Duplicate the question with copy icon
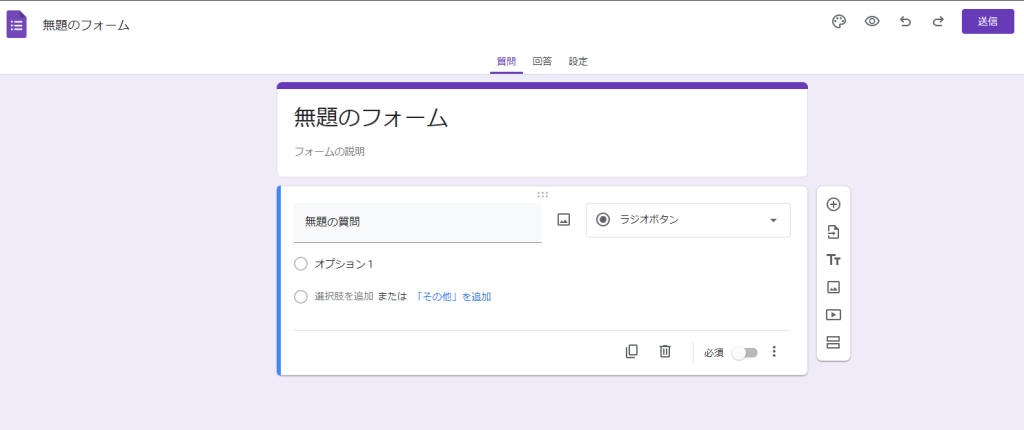 coord(632,351)
